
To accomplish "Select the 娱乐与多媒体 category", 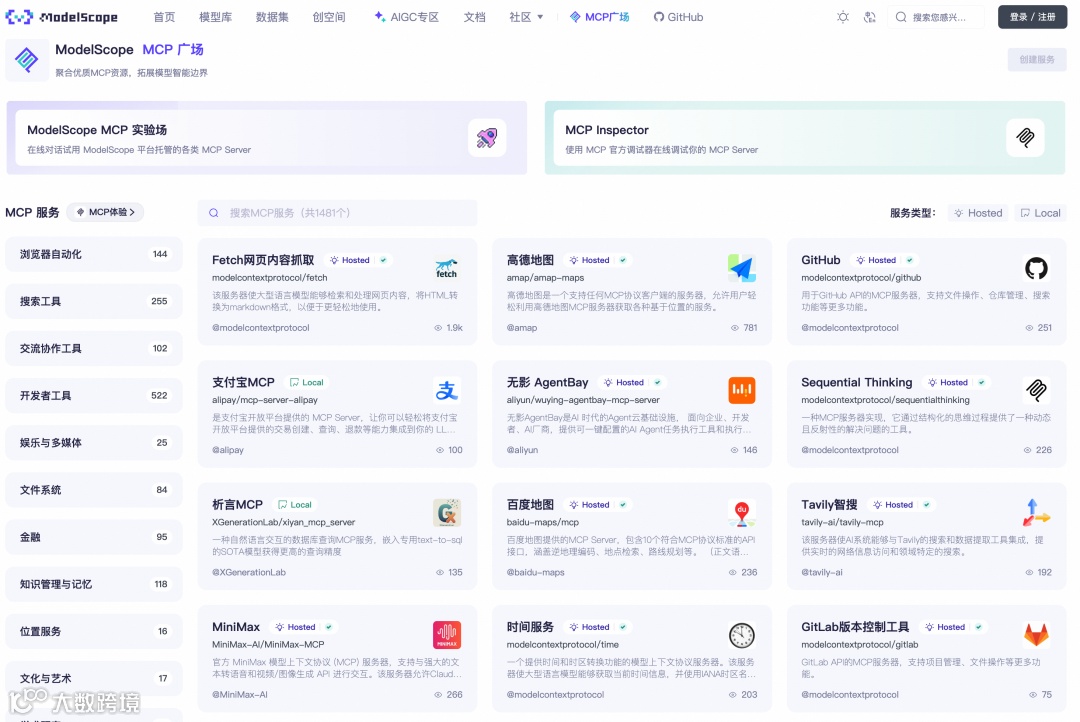I will pos(94,443).
